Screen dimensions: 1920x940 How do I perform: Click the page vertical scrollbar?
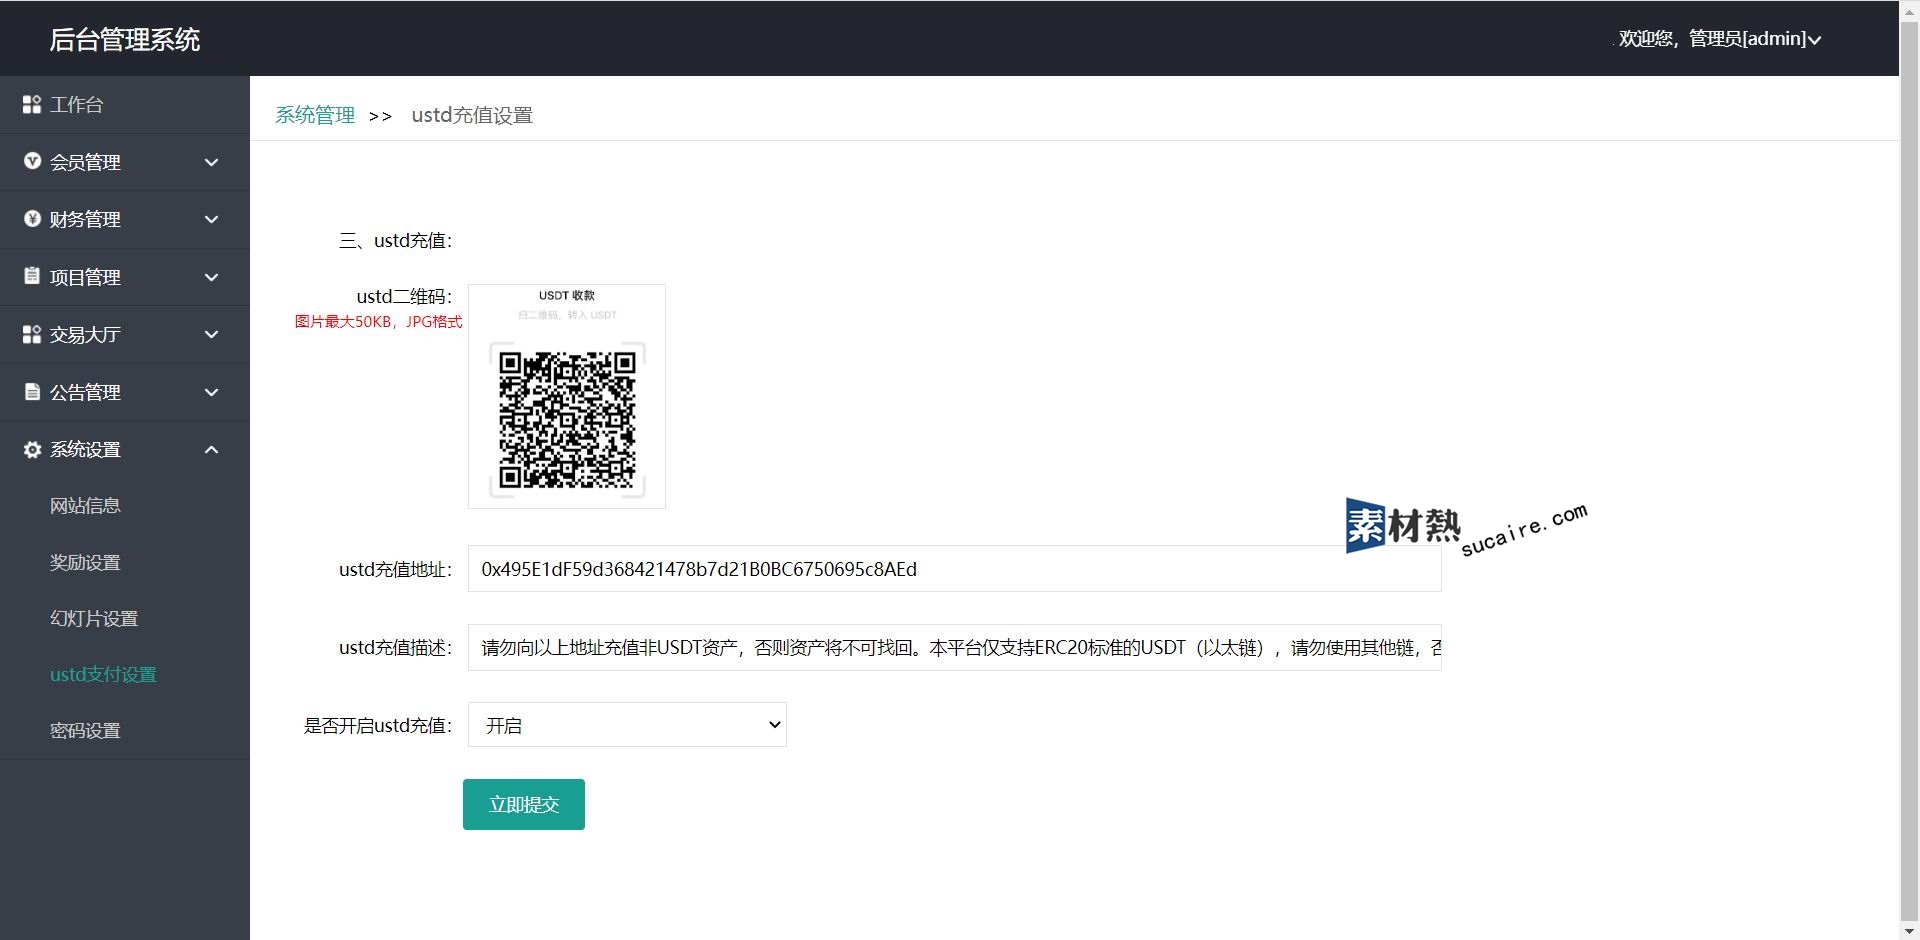pos(1910,470)
